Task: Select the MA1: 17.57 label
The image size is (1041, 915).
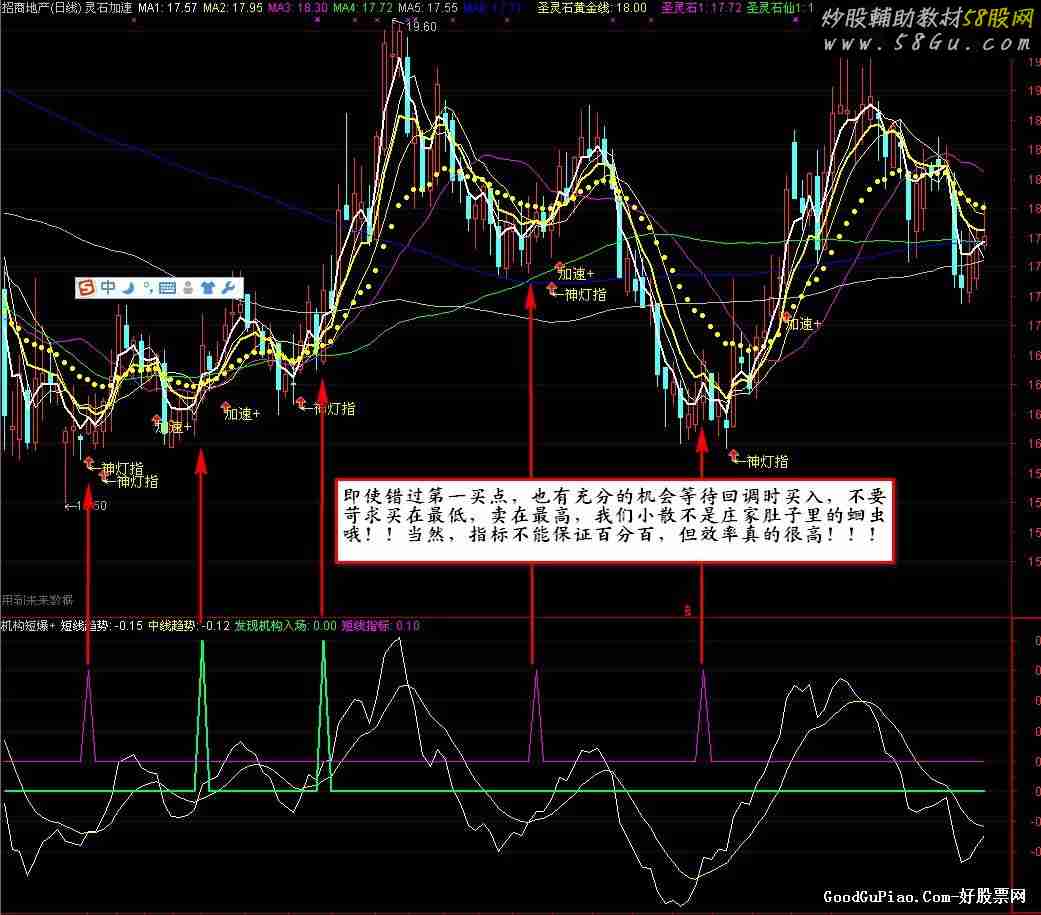Action: (x=167, y=8)
